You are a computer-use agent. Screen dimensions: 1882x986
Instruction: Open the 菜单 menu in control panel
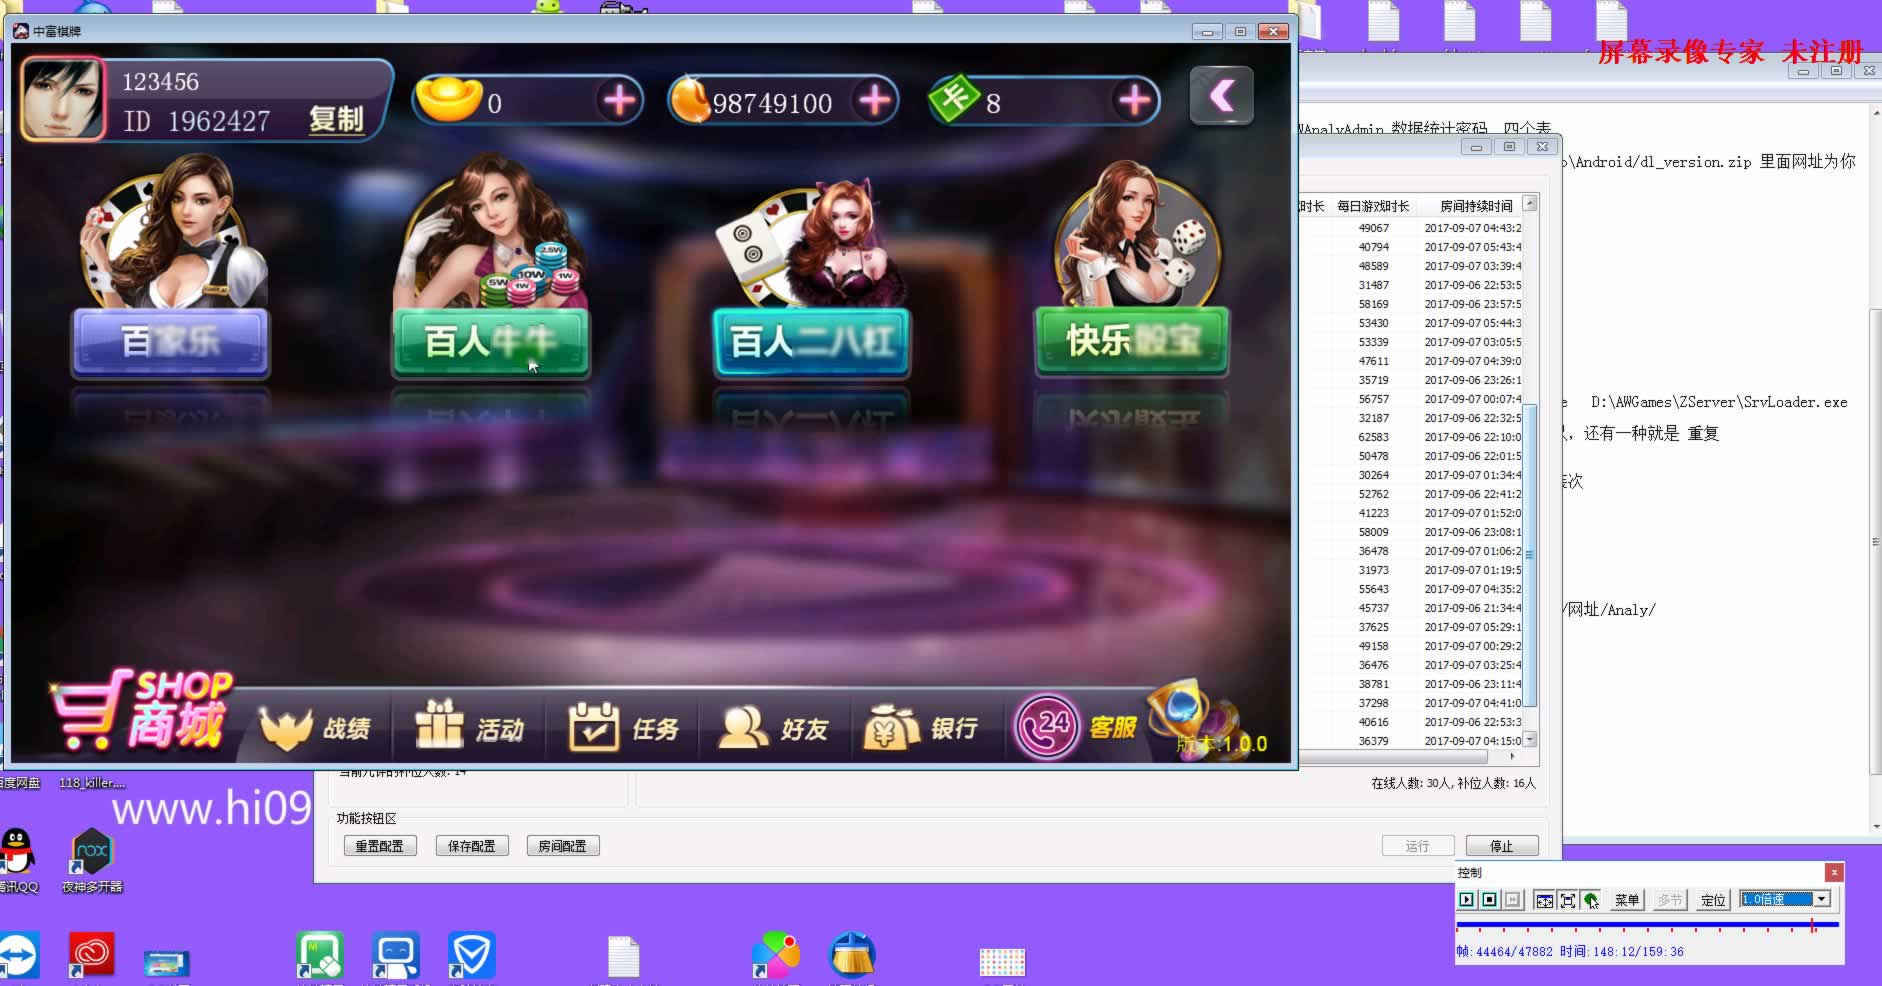point(1627,900)
